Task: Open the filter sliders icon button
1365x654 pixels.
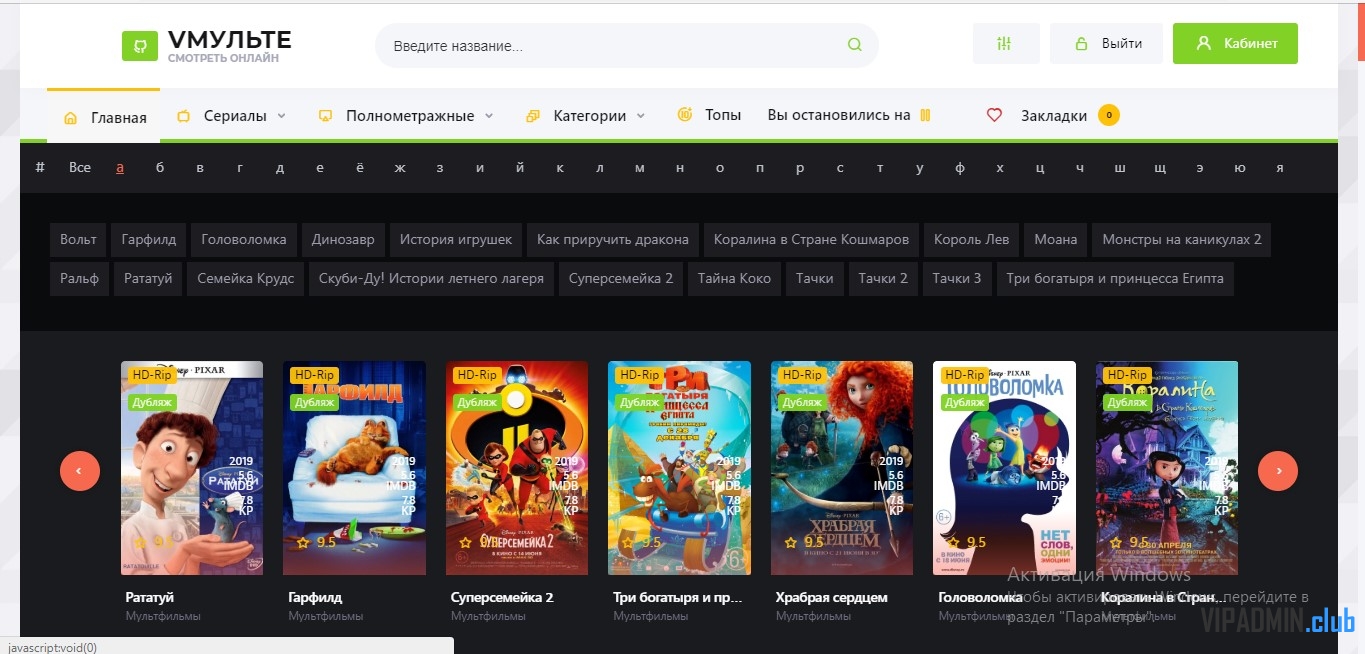Action: point(1005,44)
